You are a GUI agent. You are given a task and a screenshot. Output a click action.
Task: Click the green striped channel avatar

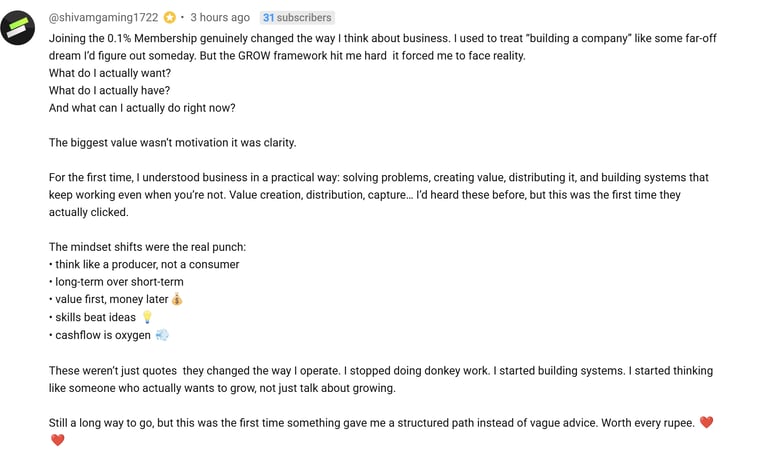click(x=19, y=27)
